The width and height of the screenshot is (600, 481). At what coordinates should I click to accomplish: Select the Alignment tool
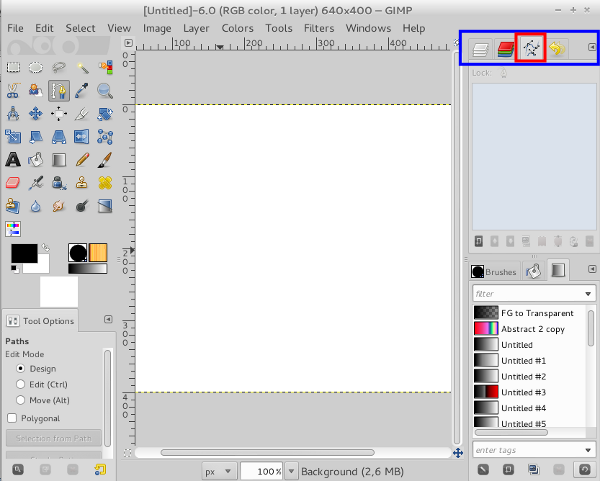click(59, 114)
